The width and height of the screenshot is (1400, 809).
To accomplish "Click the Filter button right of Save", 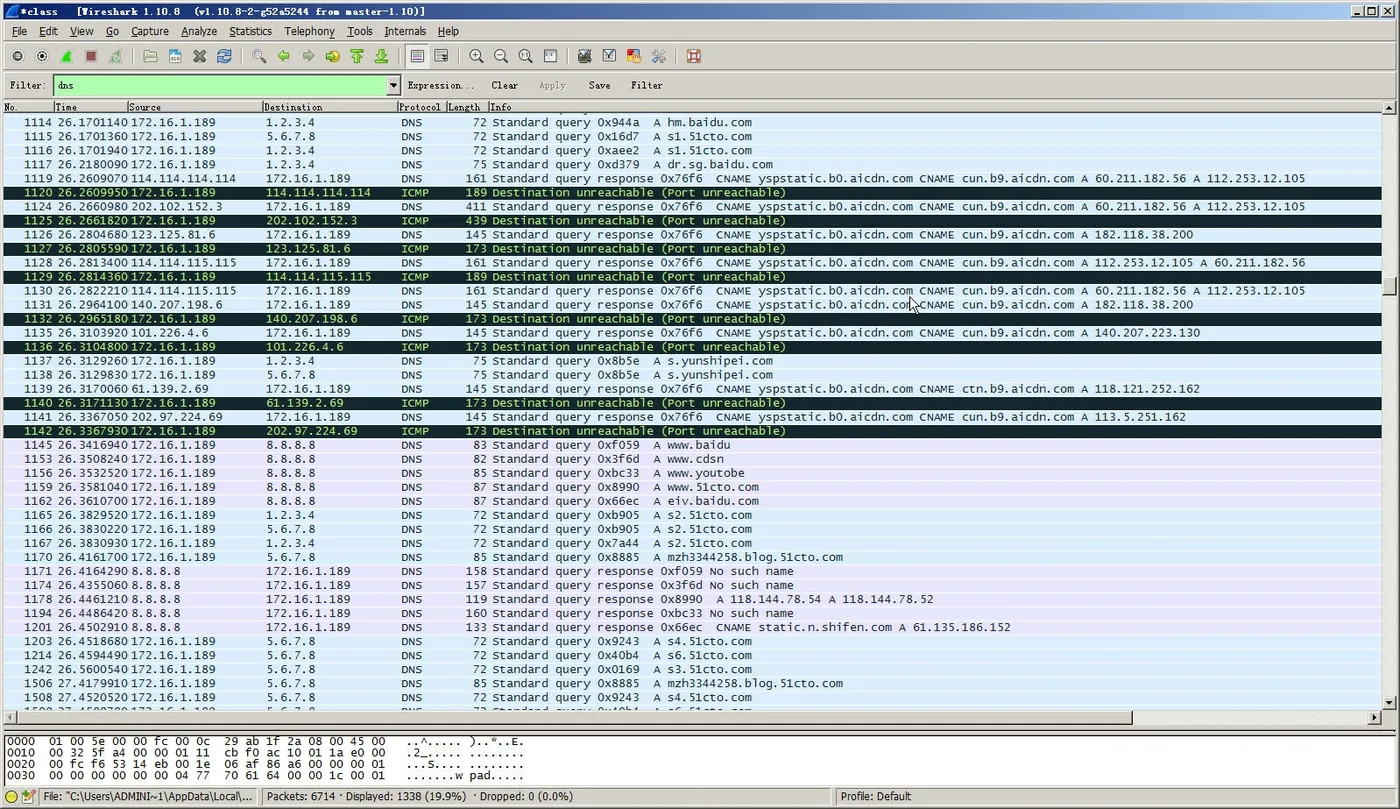I will (647, 86).
